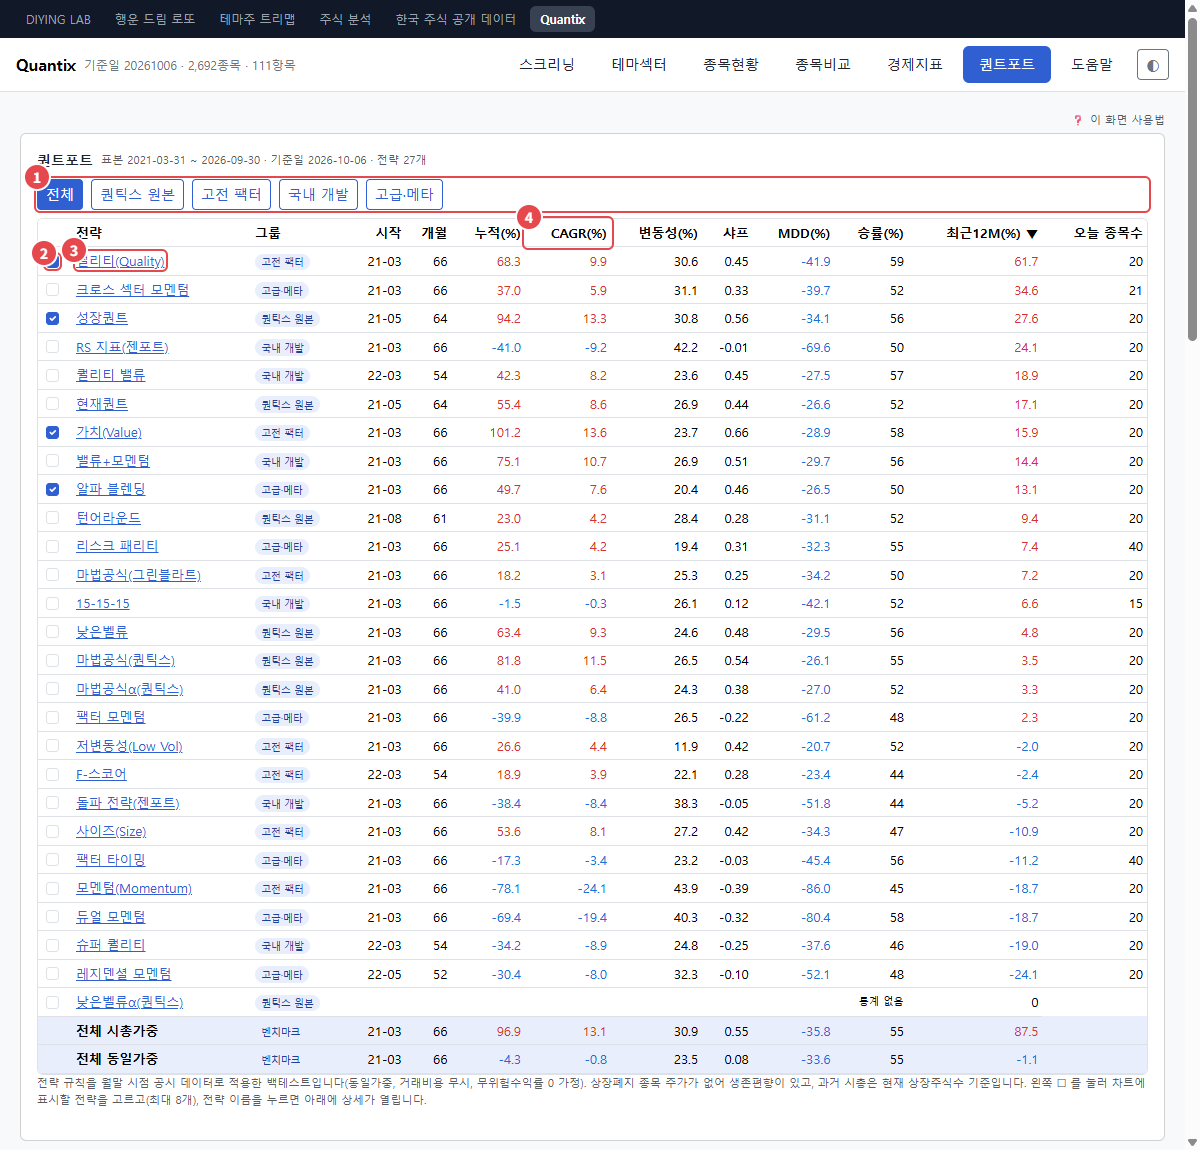The height and width of the screenshot is (1150, 1200).
Task: Open the 레지덴셜 모멘텀 strategy link
Action: 124,974
